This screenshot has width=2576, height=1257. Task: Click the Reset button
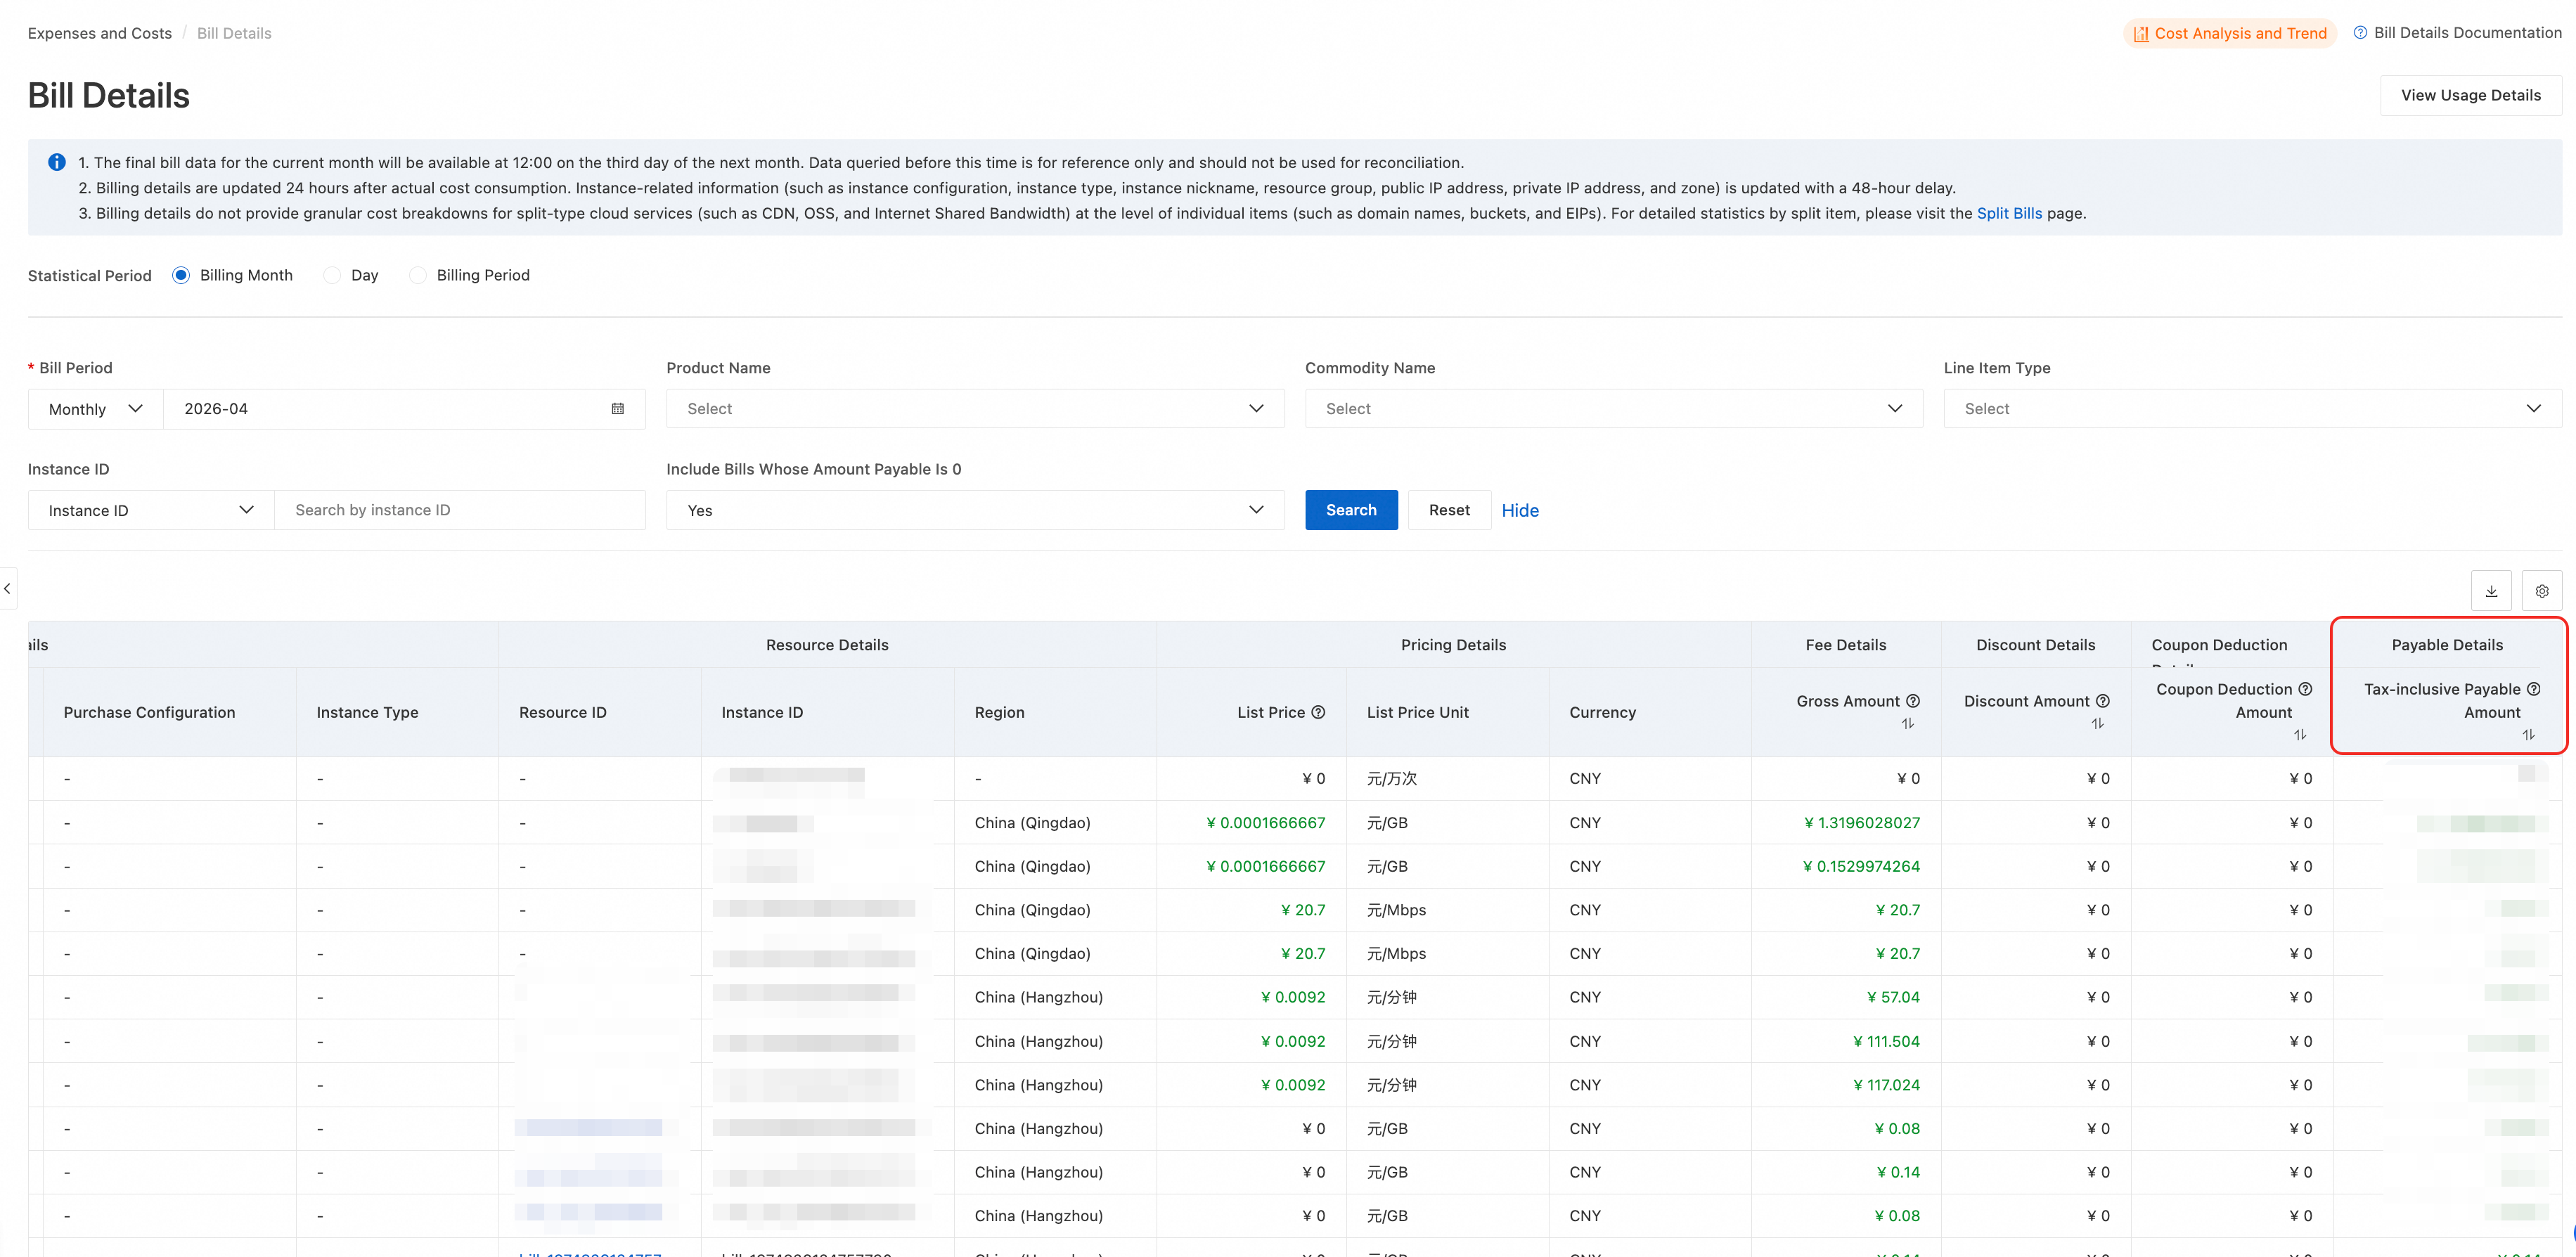point(1449,510)
